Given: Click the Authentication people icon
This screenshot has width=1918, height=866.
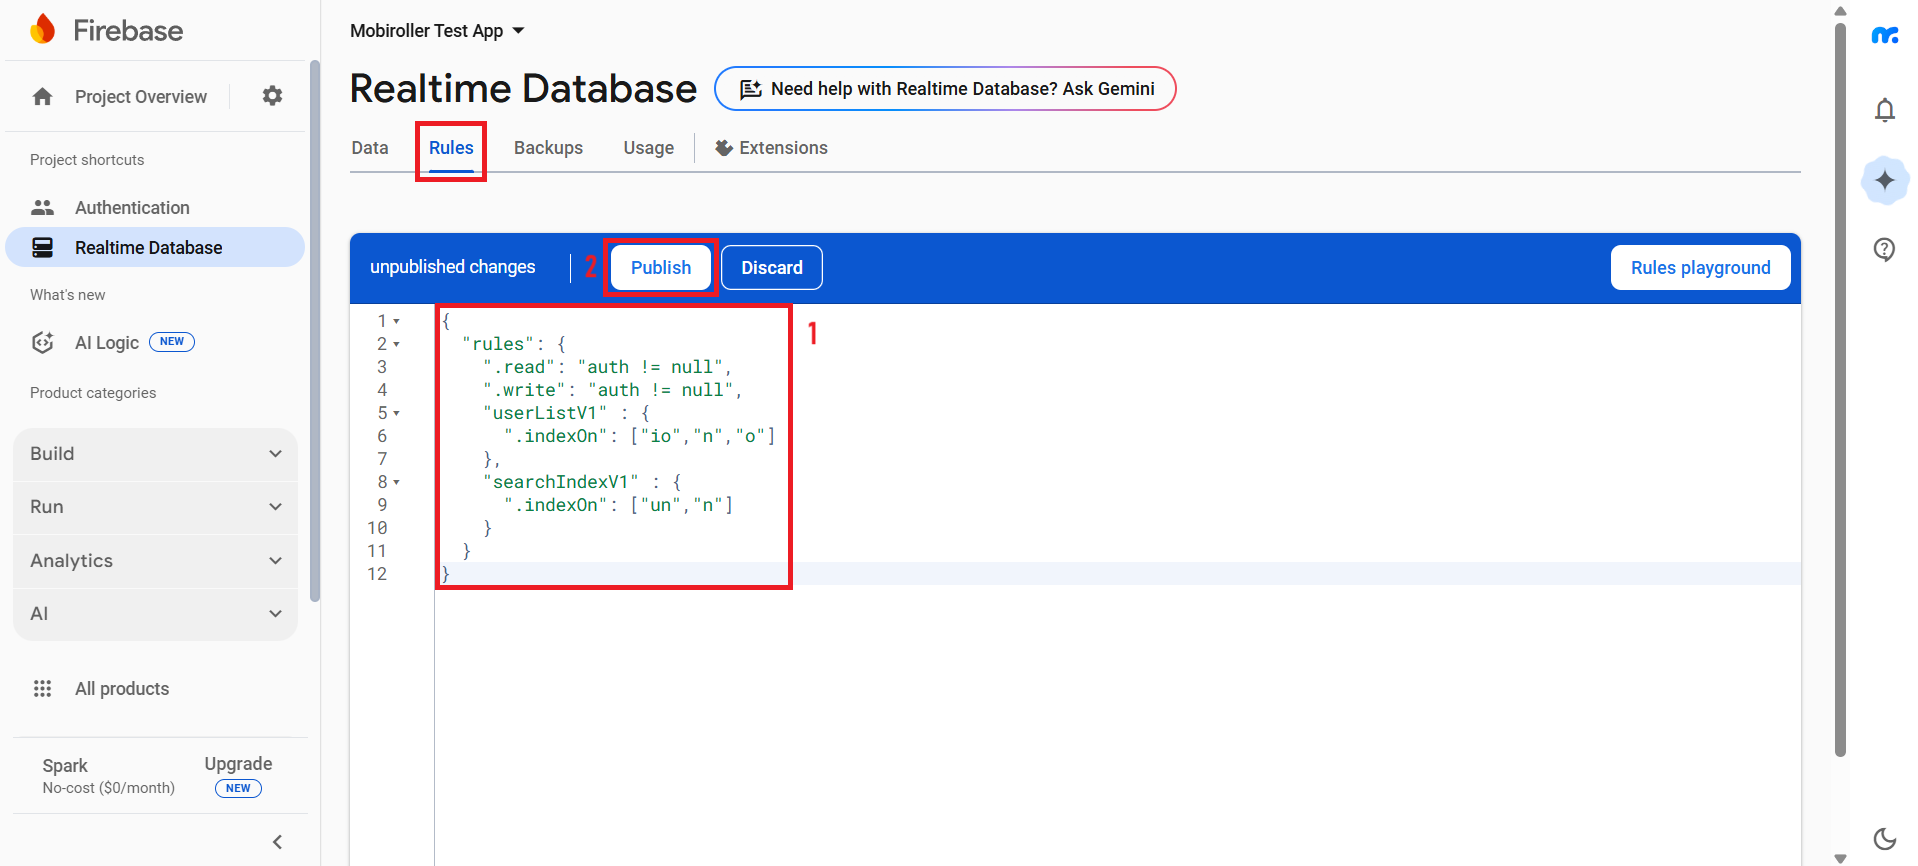Looking at the screenshot, I should pos(42,208).
